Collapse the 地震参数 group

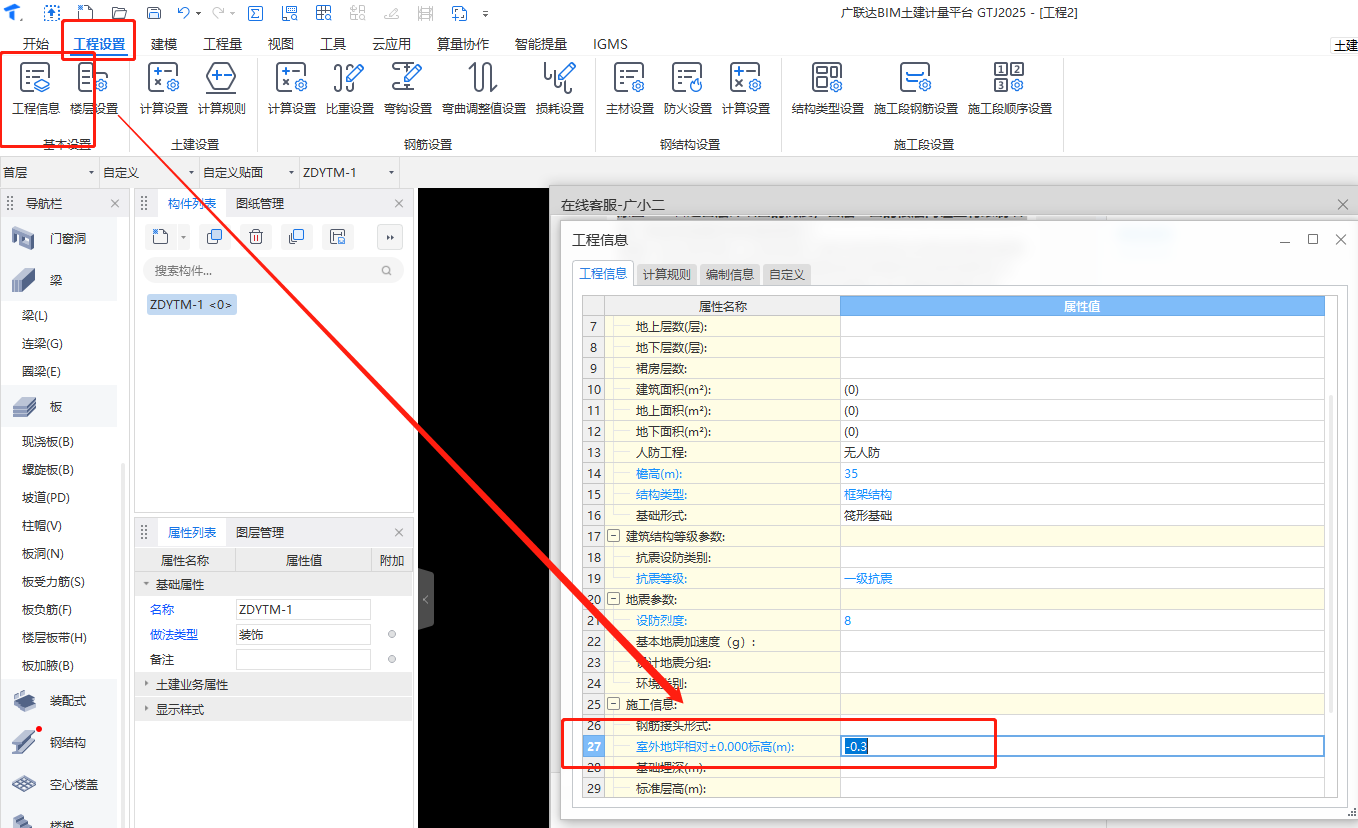point(614,600)
